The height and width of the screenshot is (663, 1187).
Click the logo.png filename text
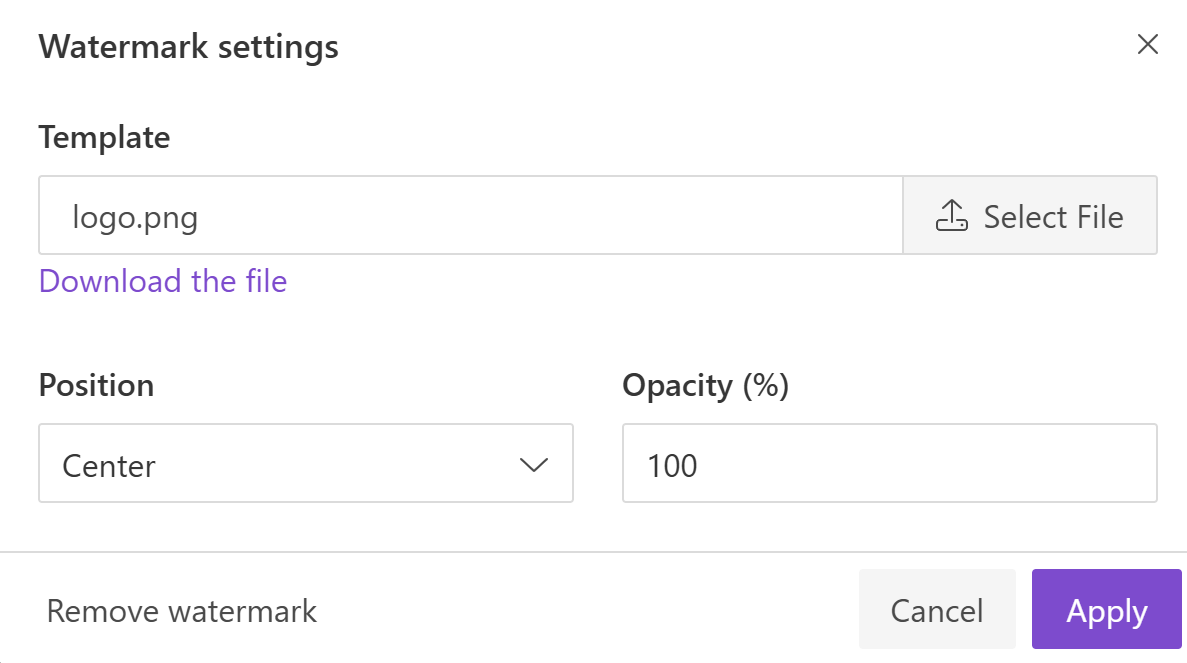click(135, 217)
